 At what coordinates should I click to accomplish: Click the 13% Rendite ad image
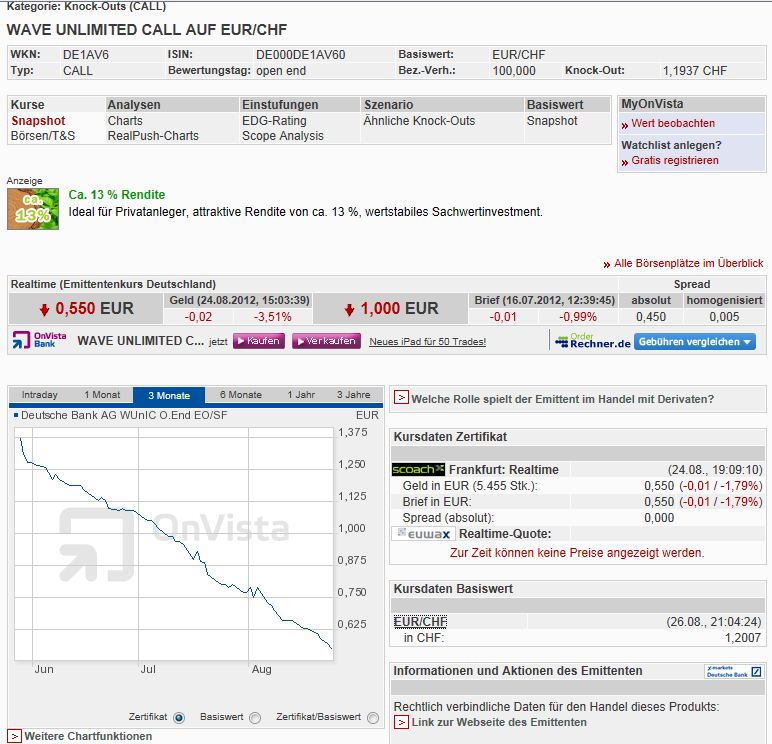(33, 209)
